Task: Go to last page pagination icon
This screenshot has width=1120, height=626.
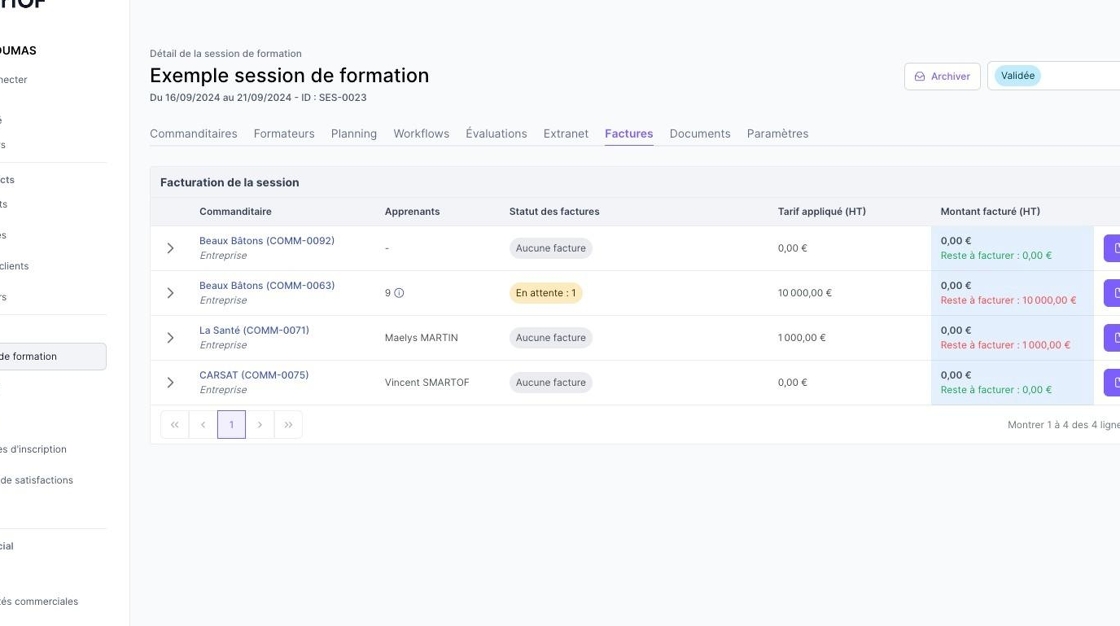Action: point(288,425)
